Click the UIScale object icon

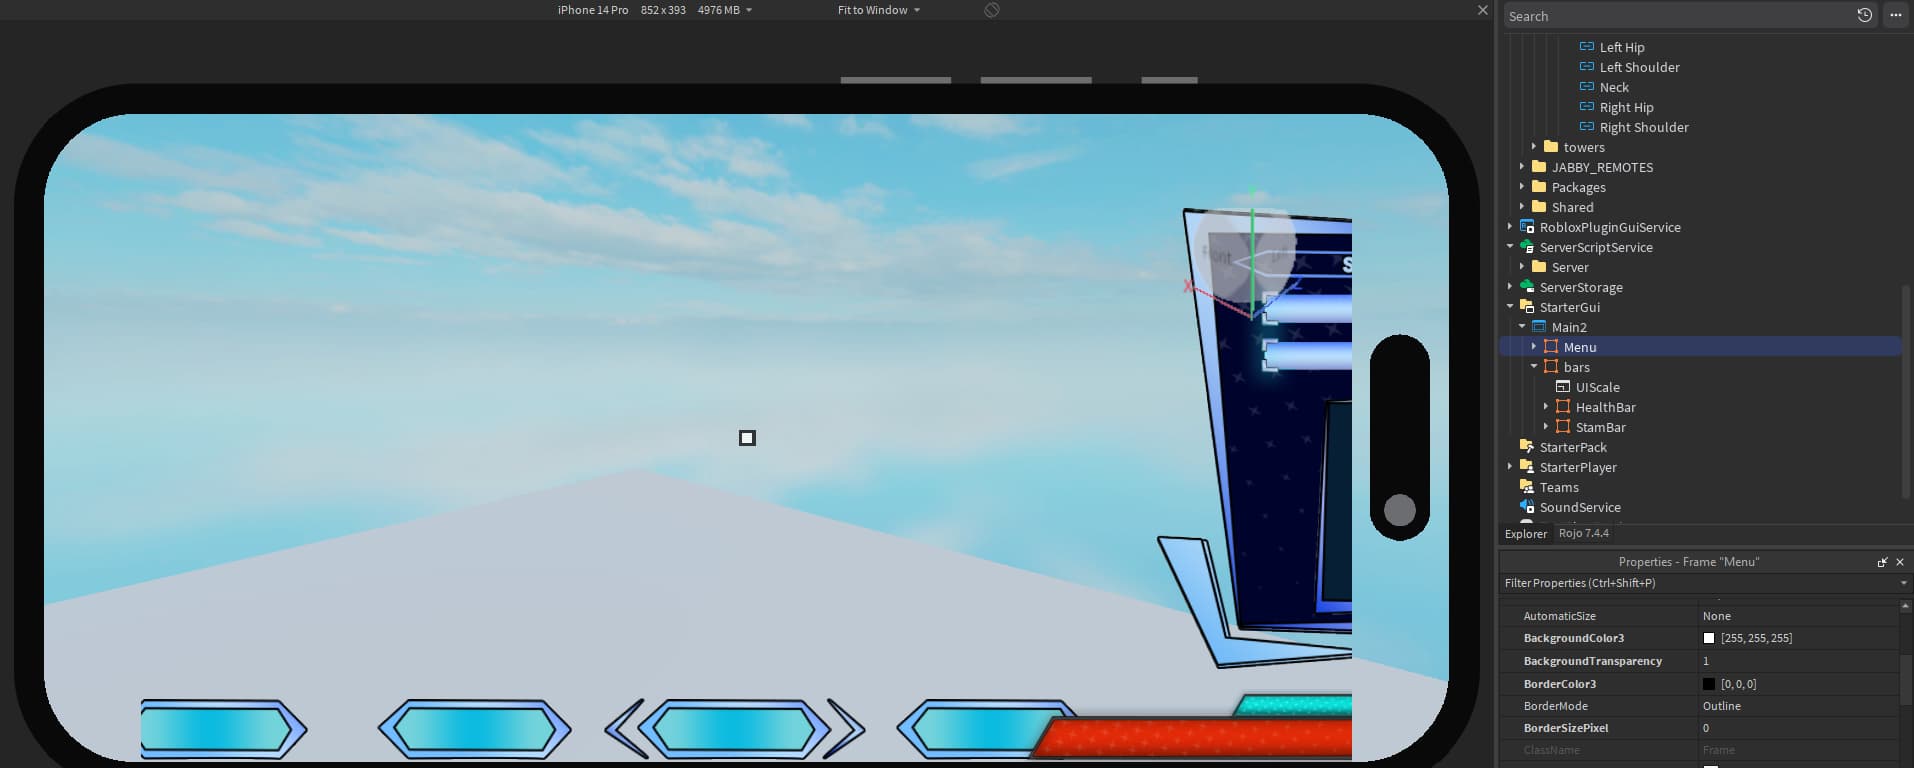pyautogui.click(x=1563, y=387)
